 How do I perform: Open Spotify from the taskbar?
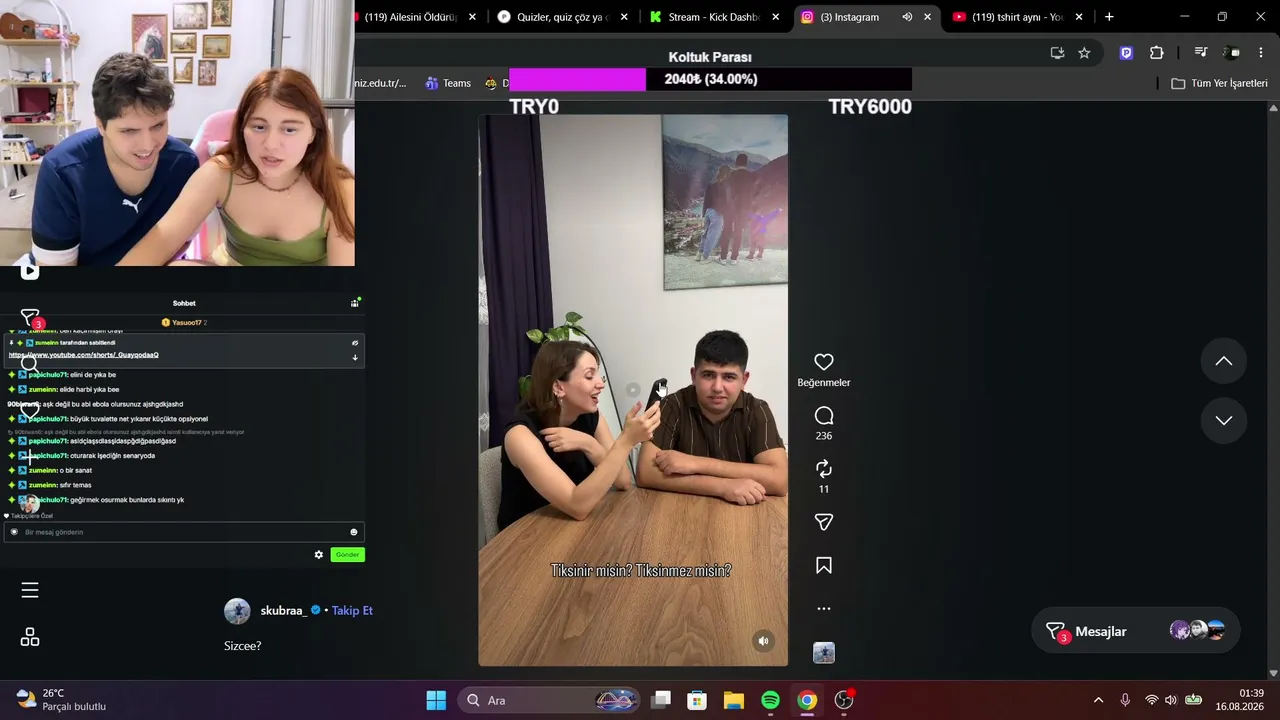pyautogui.click(x=770, y=700)
